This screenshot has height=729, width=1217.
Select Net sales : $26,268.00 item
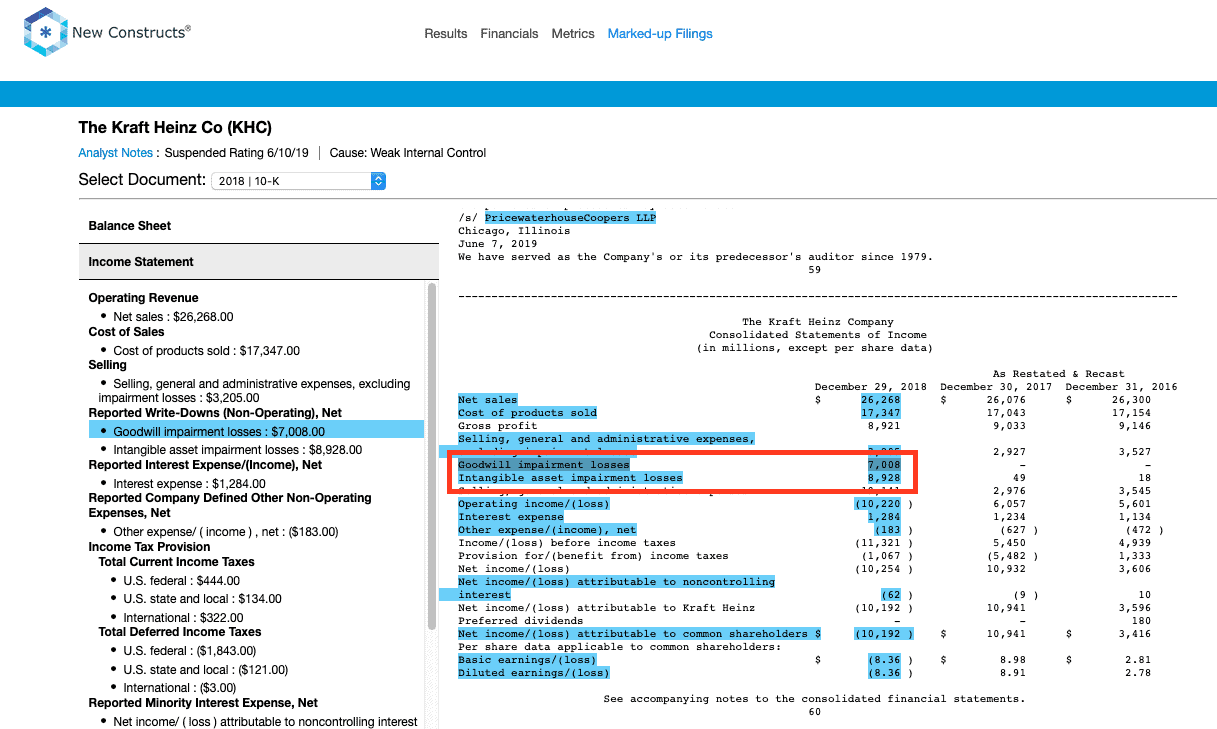click(173, 317)
